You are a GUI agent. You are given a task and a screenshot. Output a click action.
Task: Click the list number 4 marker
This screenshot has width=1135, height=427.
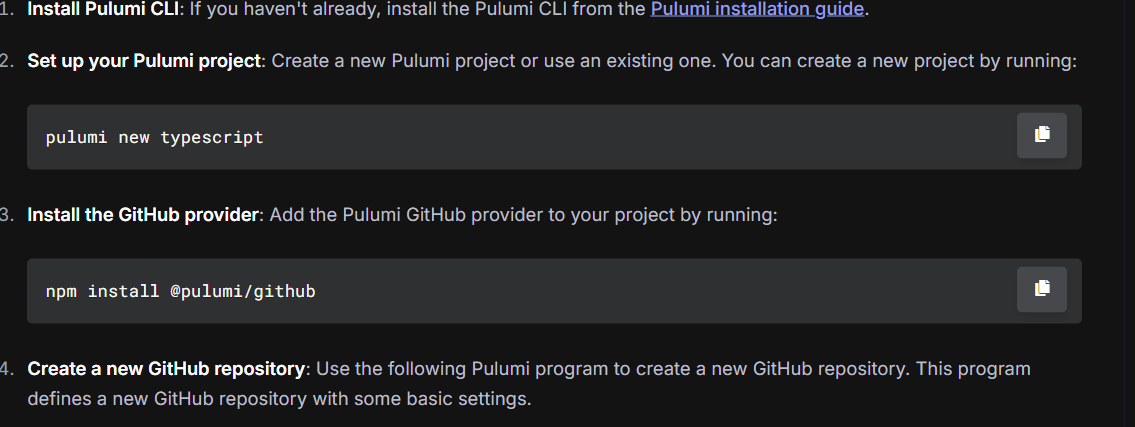click(x=7, y=369)
